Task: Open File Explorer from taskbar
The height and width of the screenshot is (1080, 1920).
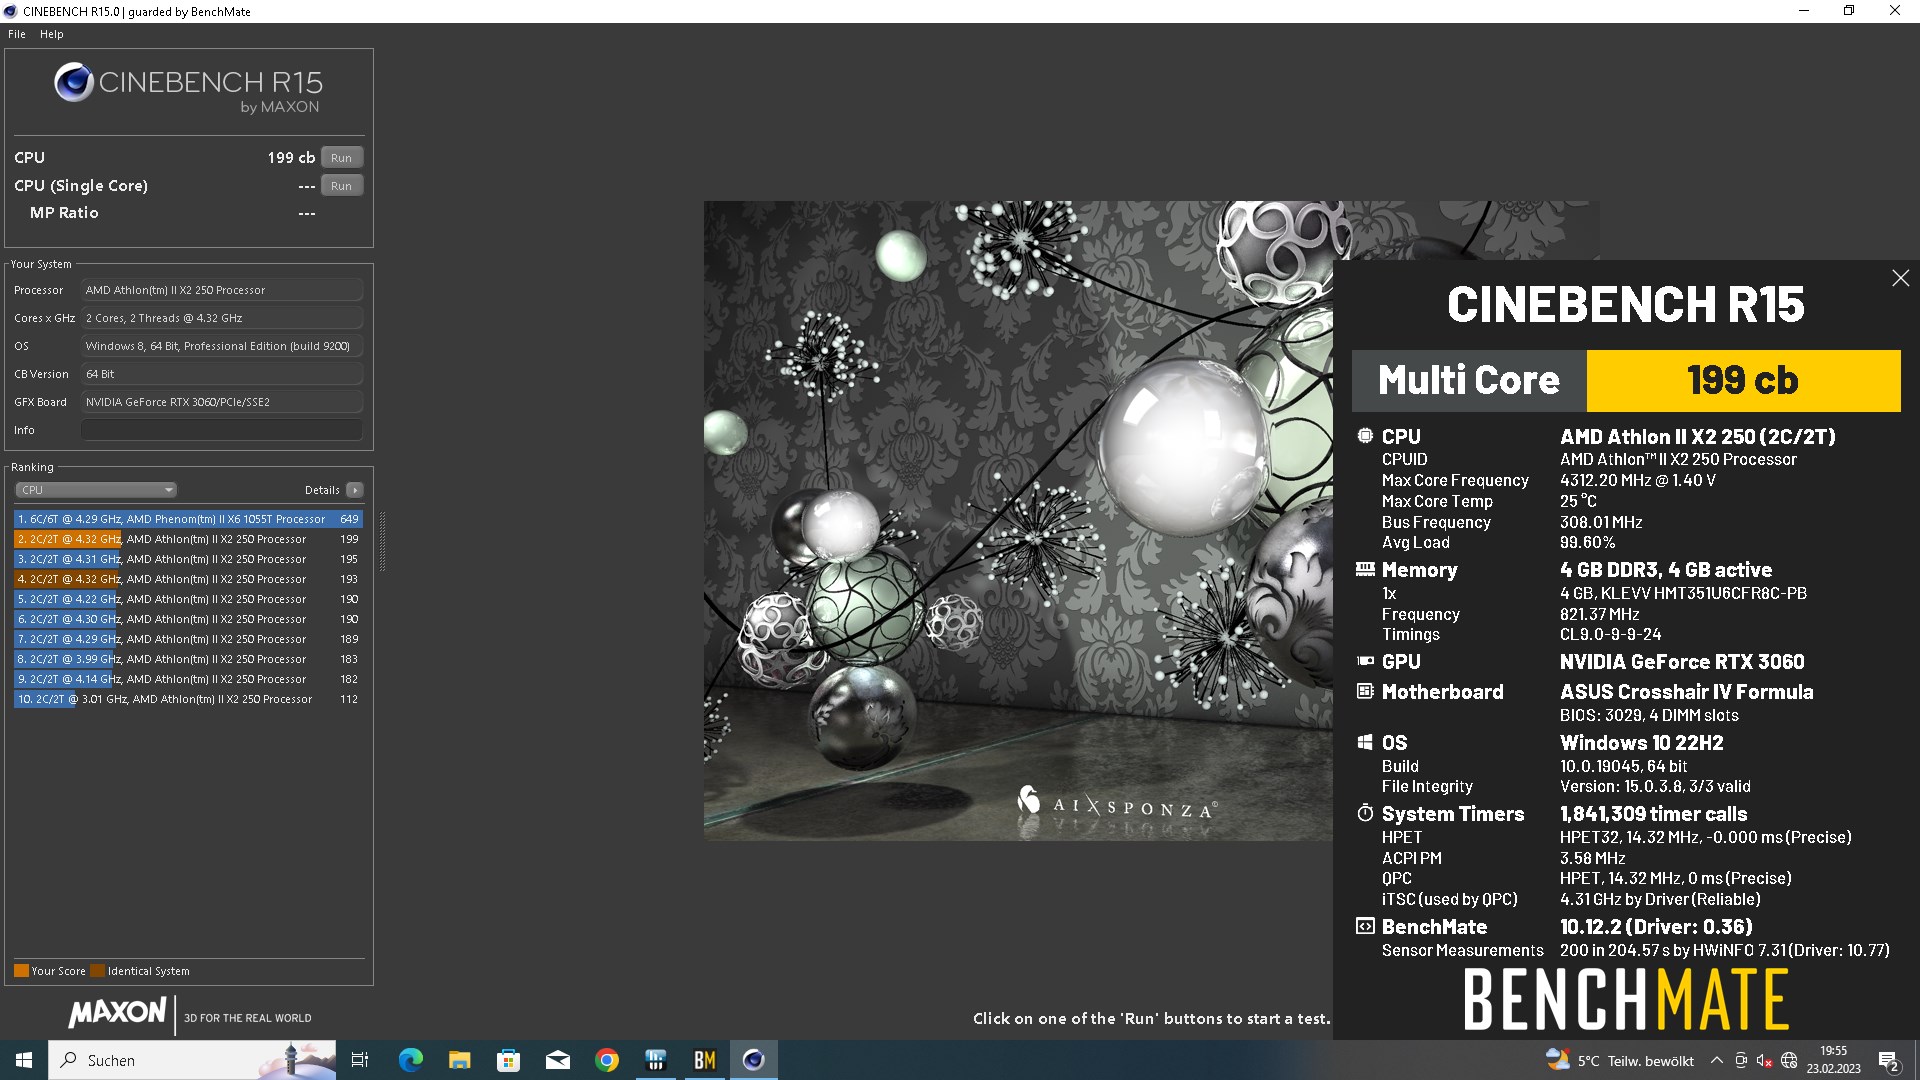Action: click(x=459, y=1060)
